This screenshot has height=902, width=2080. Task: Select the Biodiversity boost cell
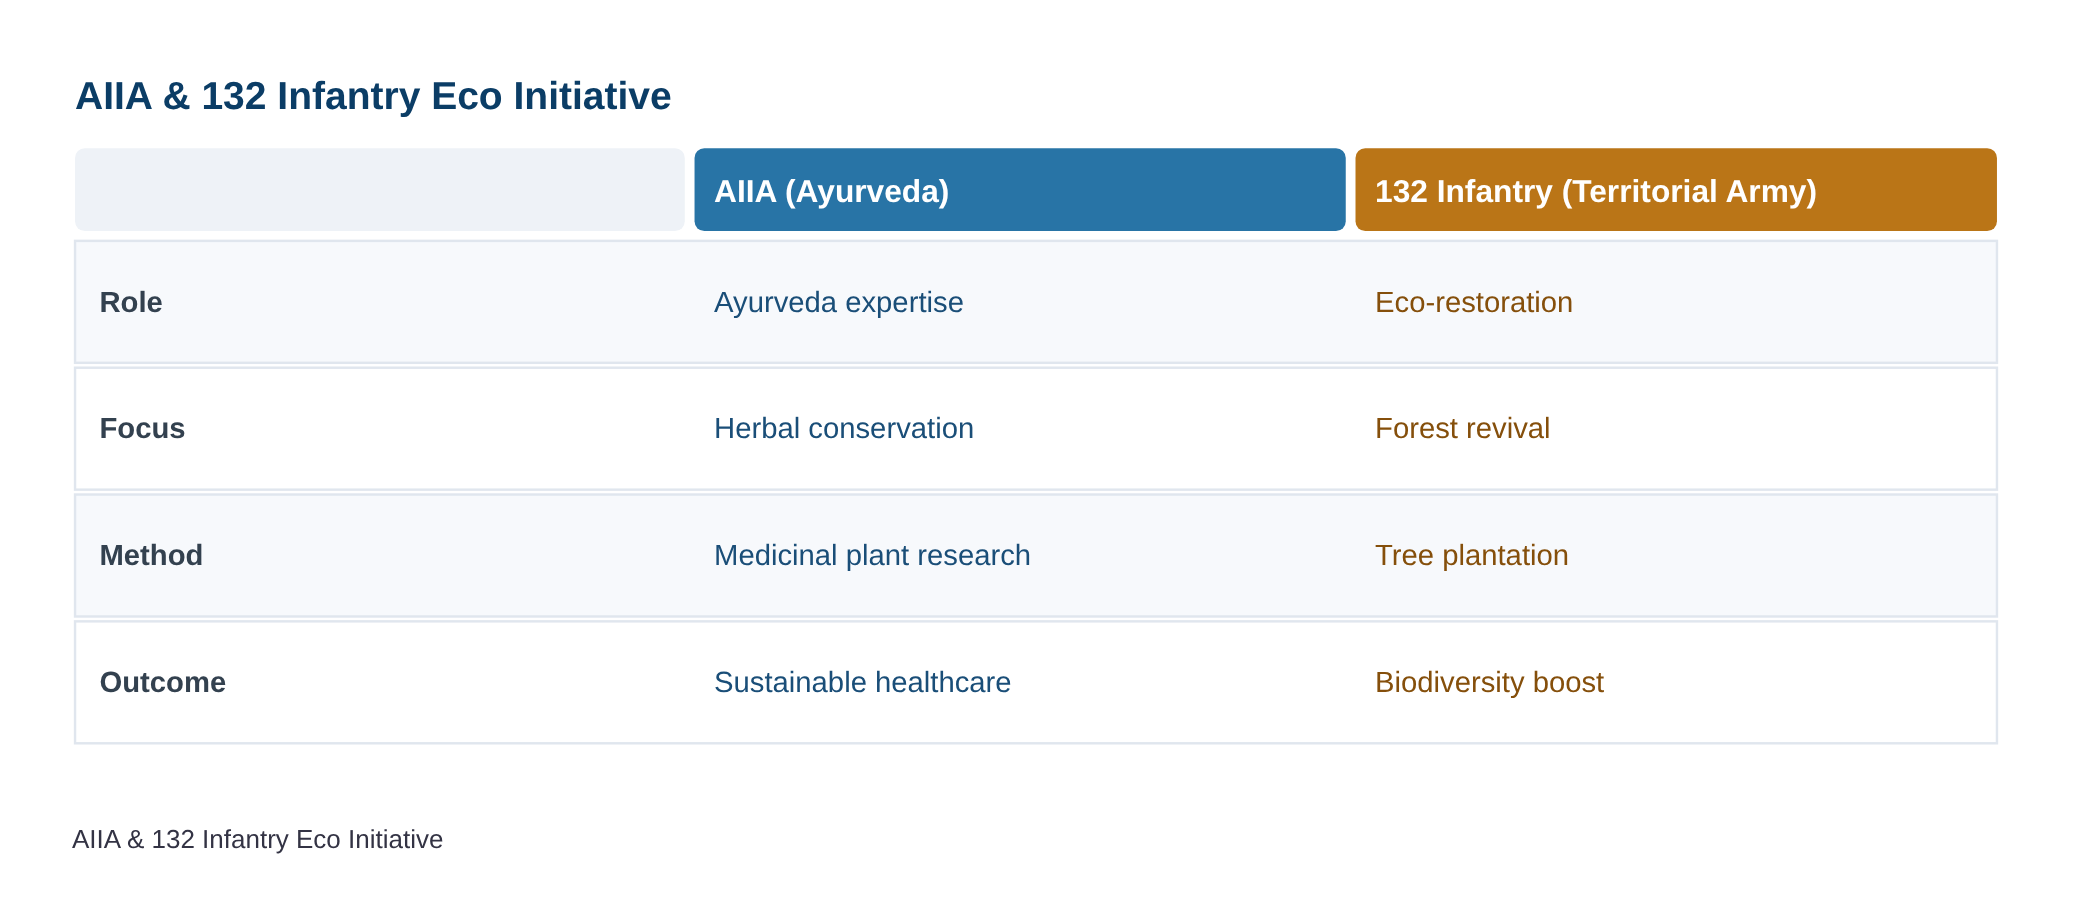(x=1489, y=682)
